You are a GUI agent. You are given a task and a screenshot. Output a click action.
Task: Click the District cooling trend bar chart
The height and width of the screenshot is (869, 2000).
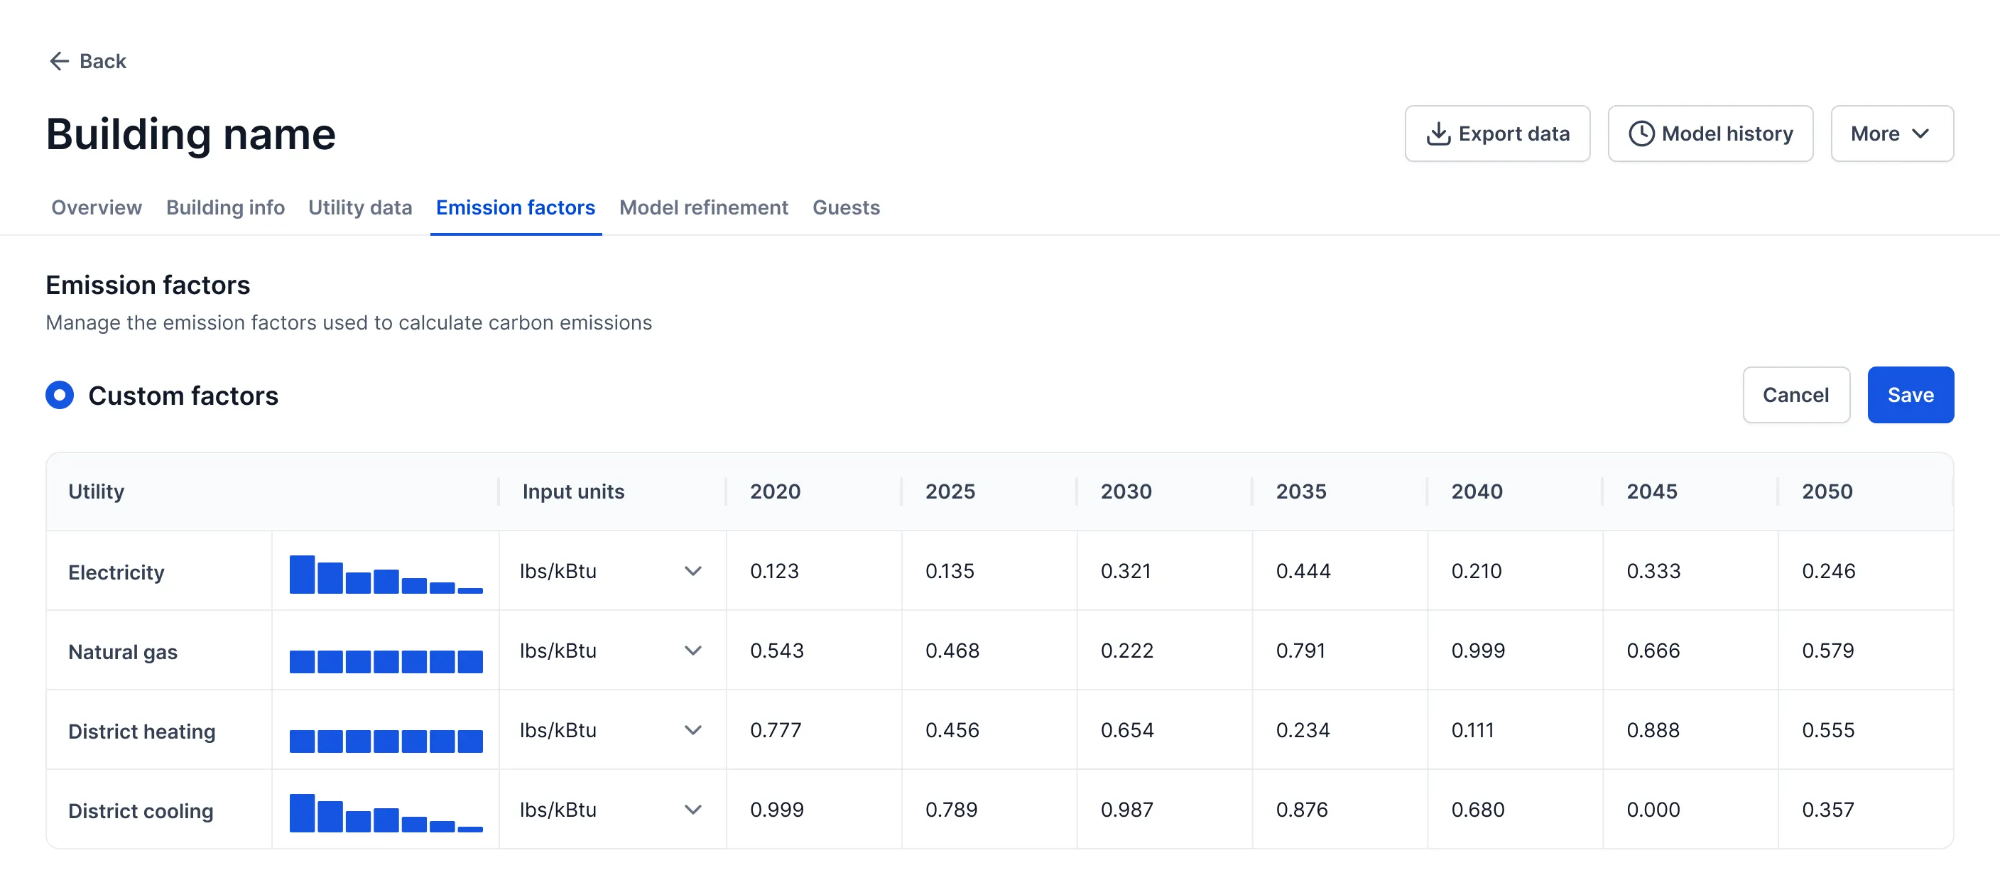tap(386, 812)
